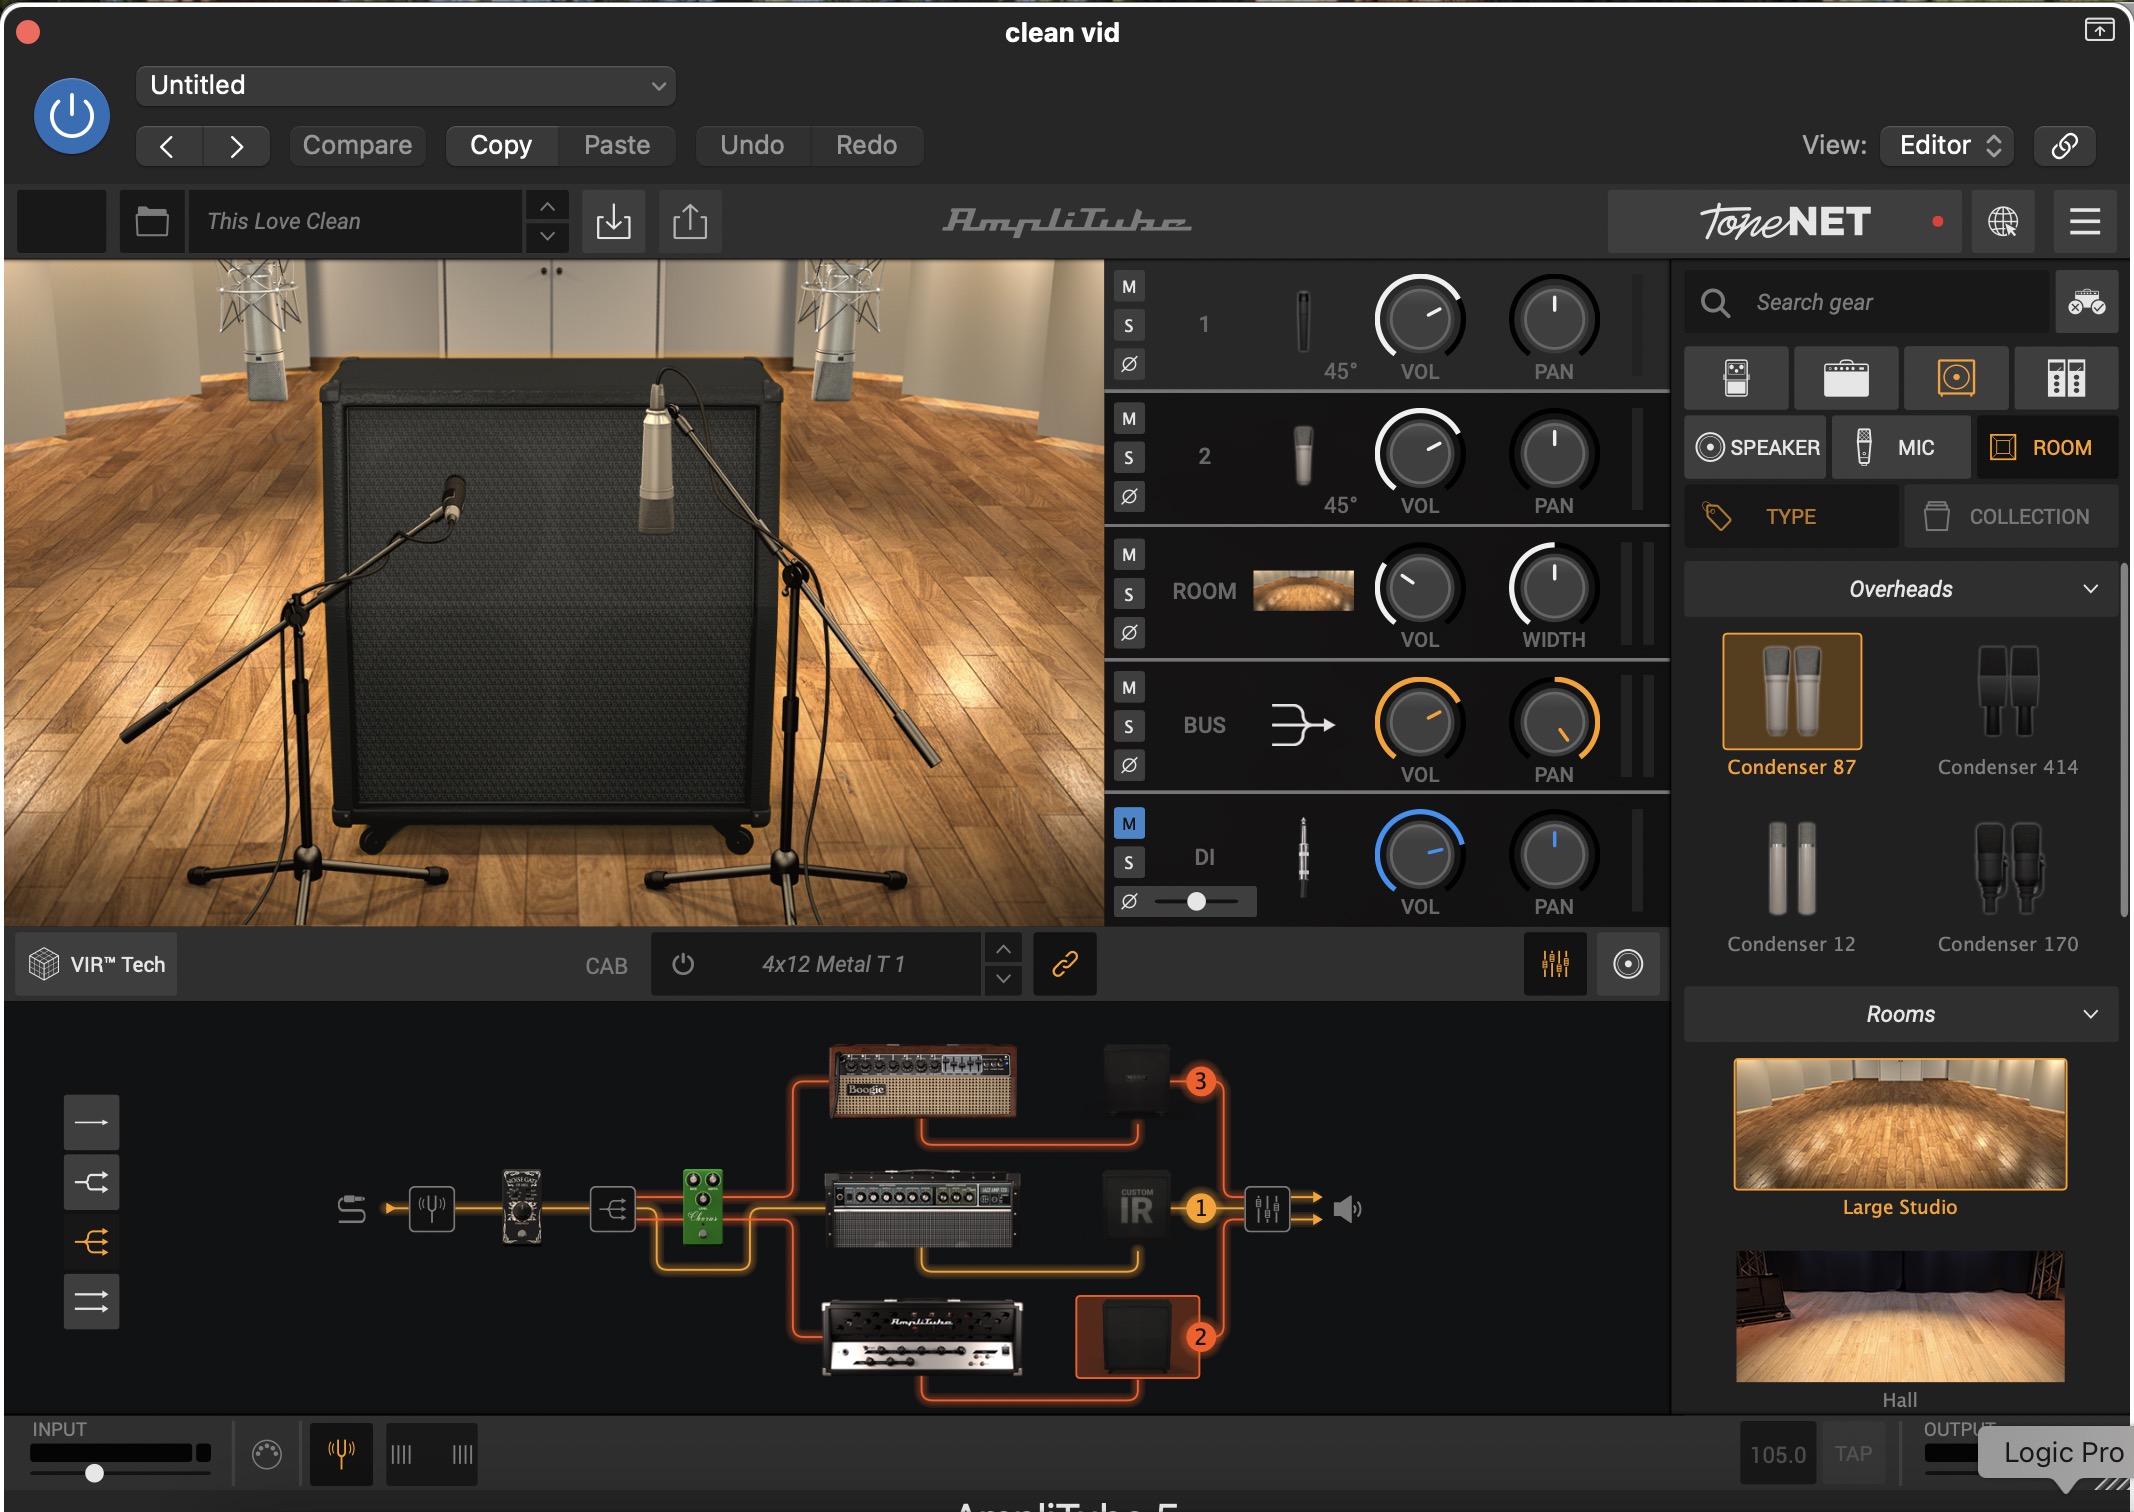This screenshot has width=2134, height=1512.
Task: Invert phase on mic channel 2
Action: (1129, 496)
